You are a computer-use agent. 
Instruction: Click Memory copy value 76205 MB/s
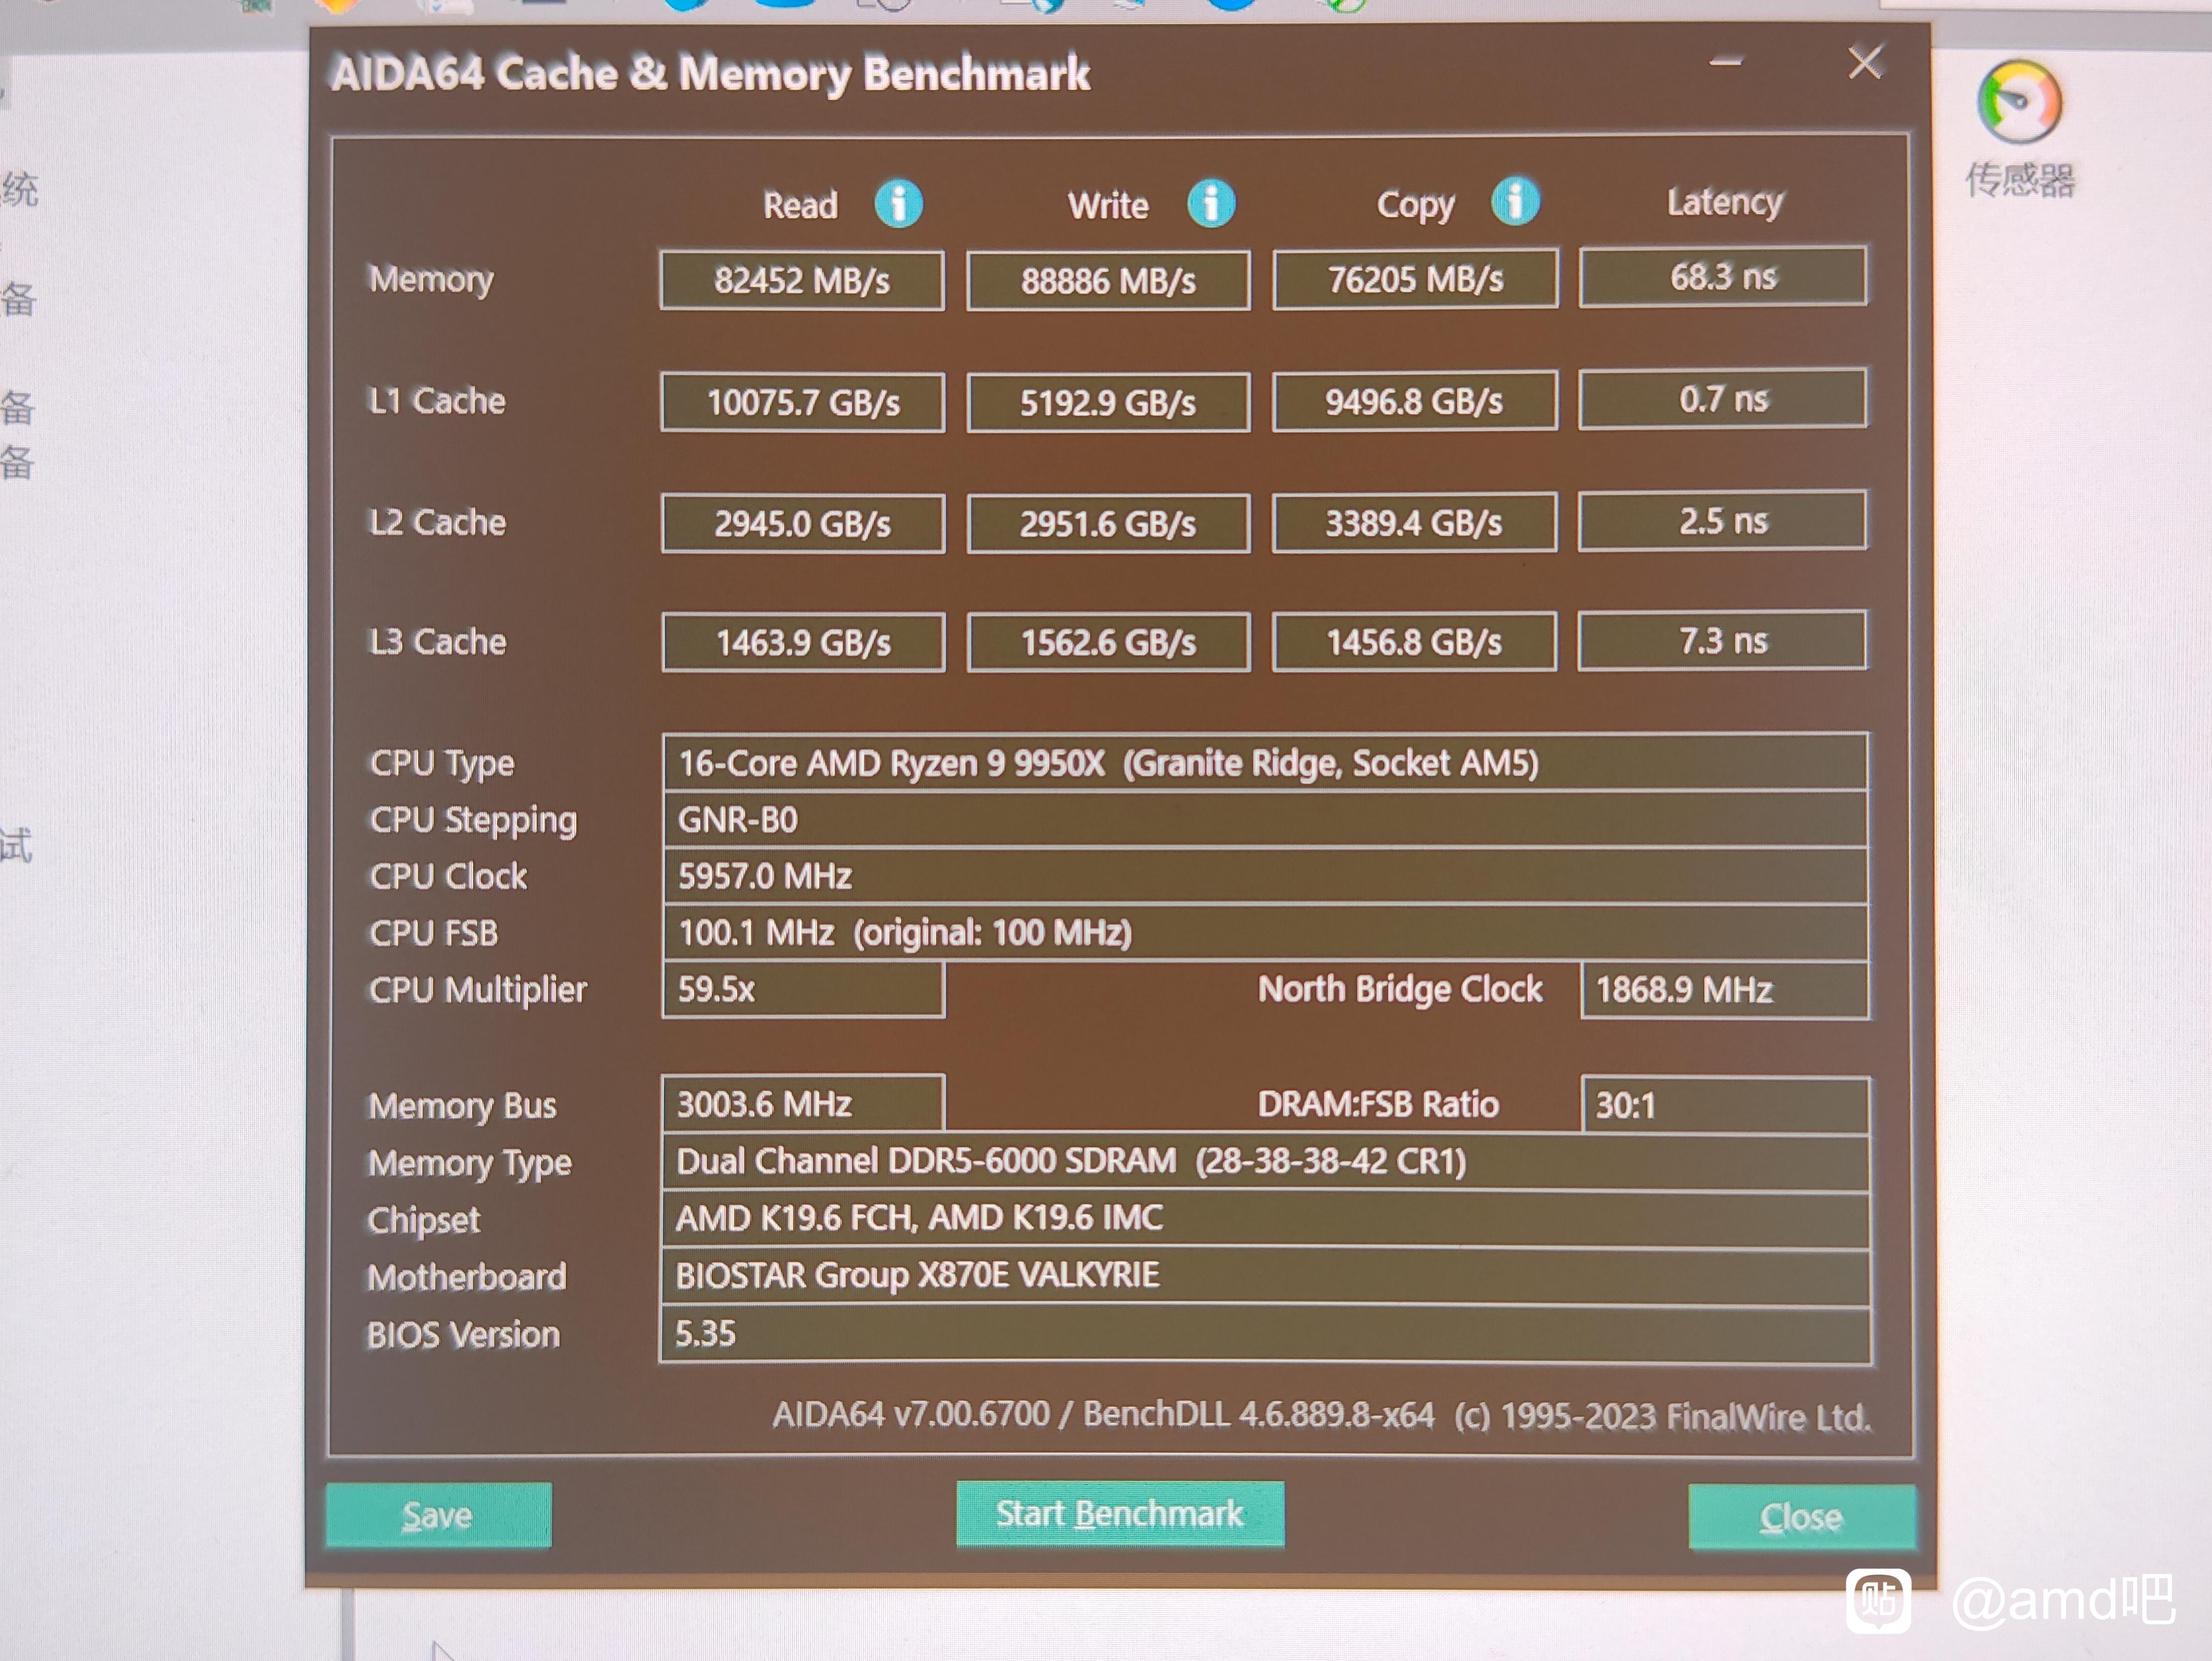click(1415, 278)
